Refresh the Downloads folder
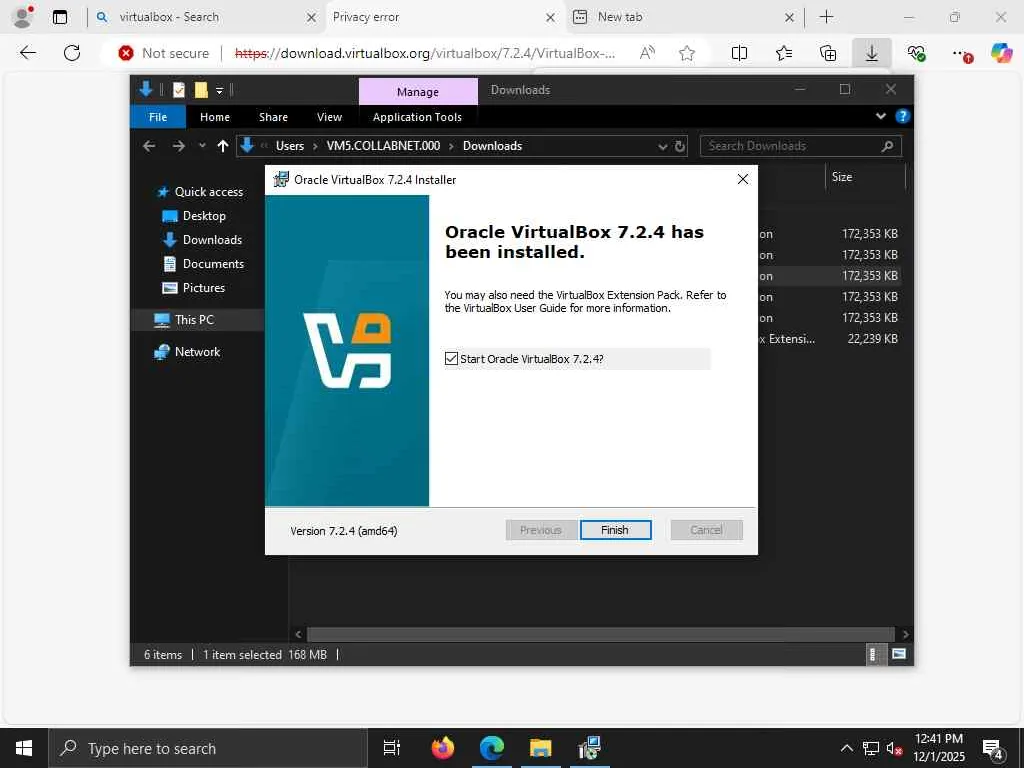This screenshot has width=1024, height=768. (x=680, y=146)
